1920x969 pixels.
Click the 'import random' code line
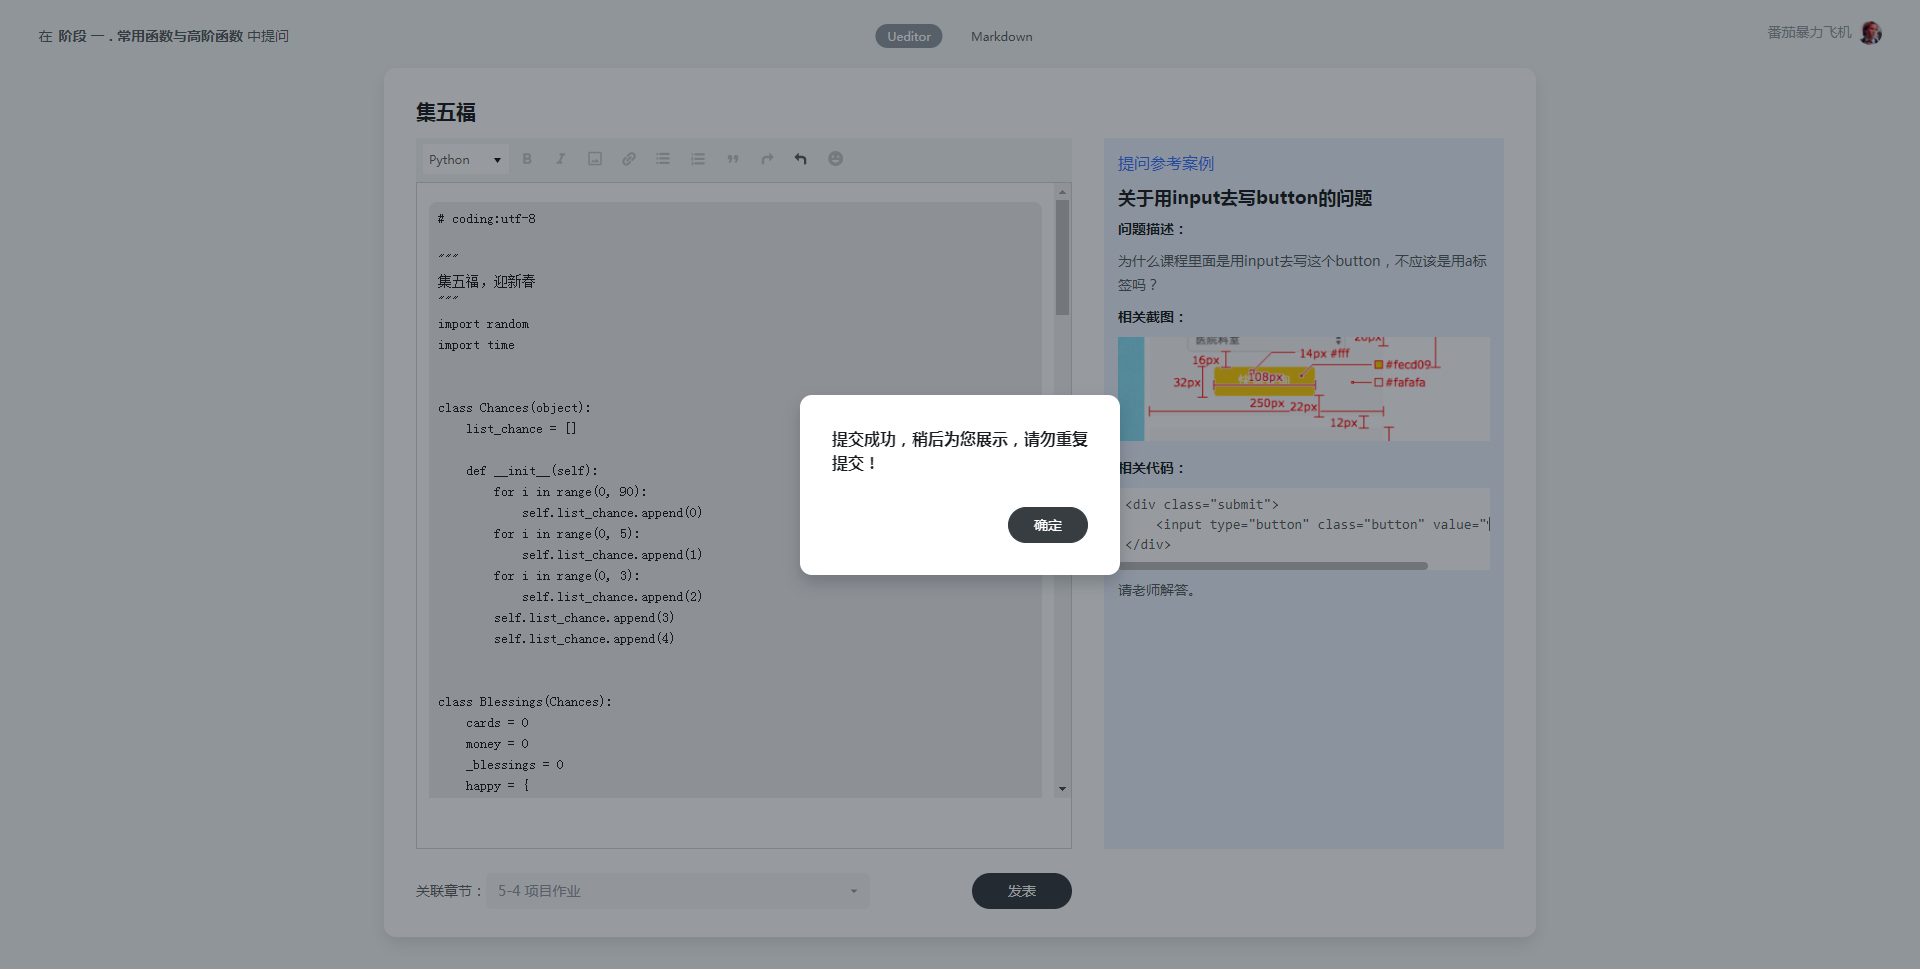pyautogui.click(x=483, y=324)
